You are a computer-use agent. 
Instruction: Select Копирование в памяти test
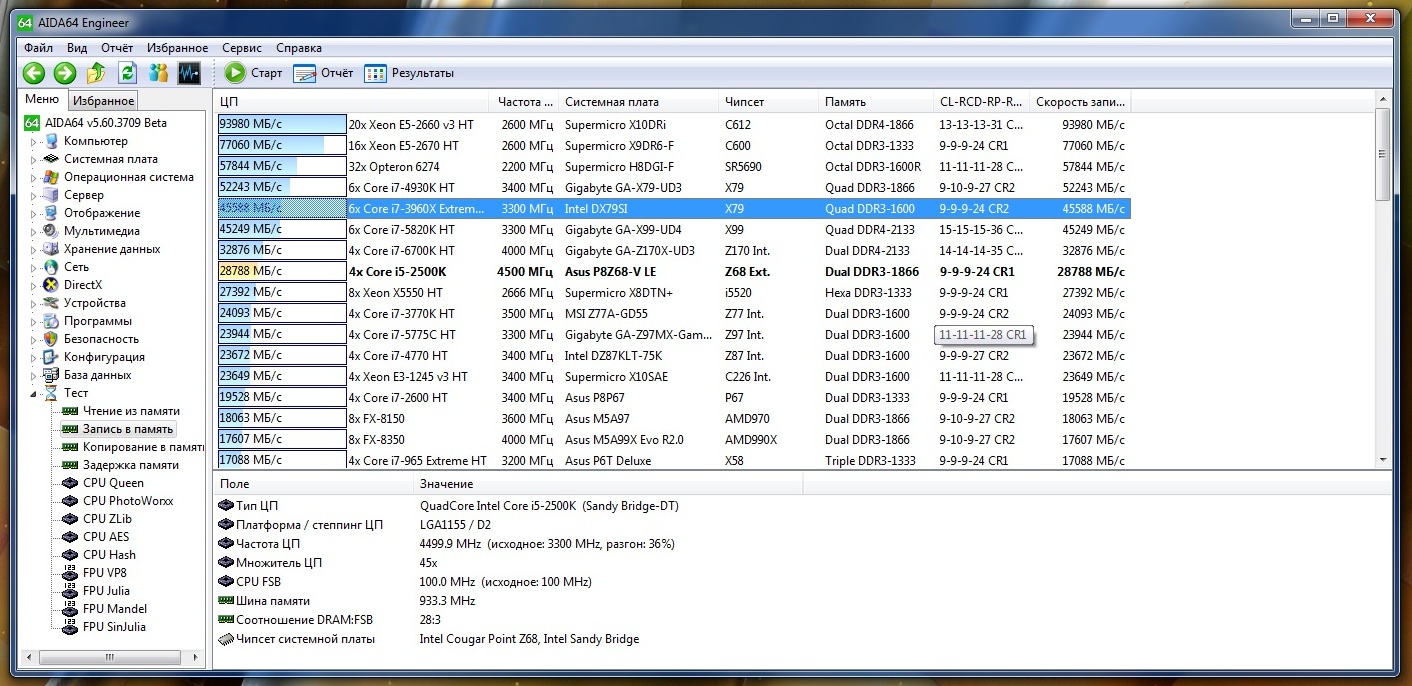[x=143, y=447]
